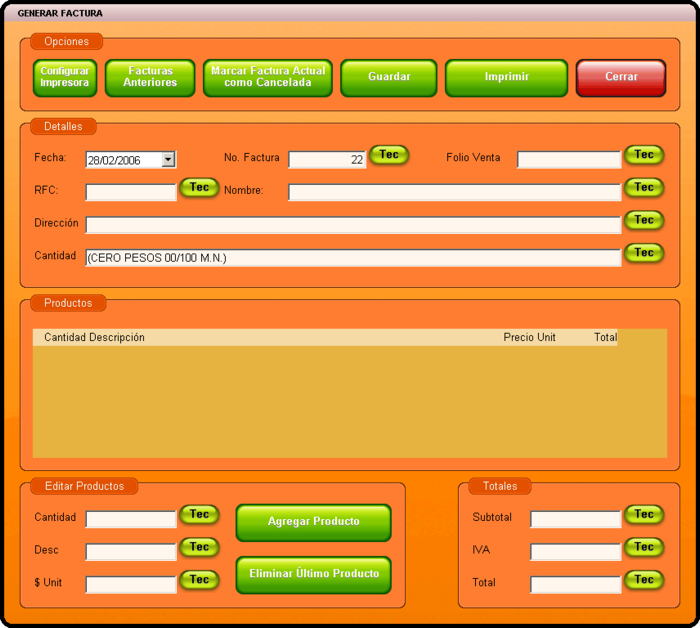
Task: Click Tec button for $ Unit field
Action: 199,580
